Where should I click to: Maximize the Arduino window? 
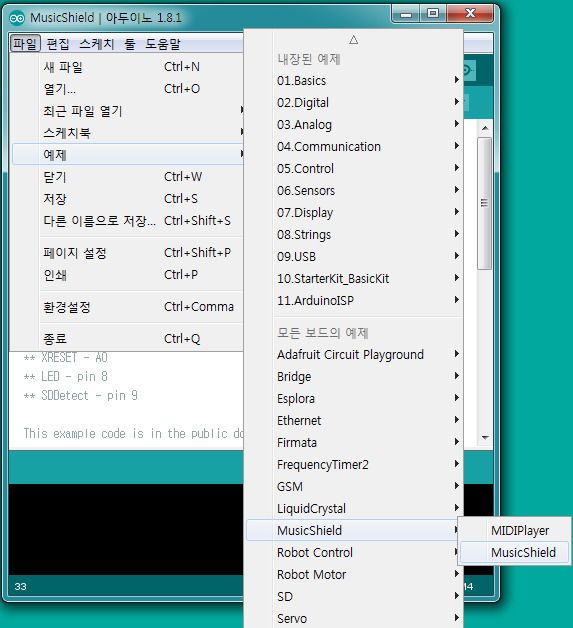(432, 14)
